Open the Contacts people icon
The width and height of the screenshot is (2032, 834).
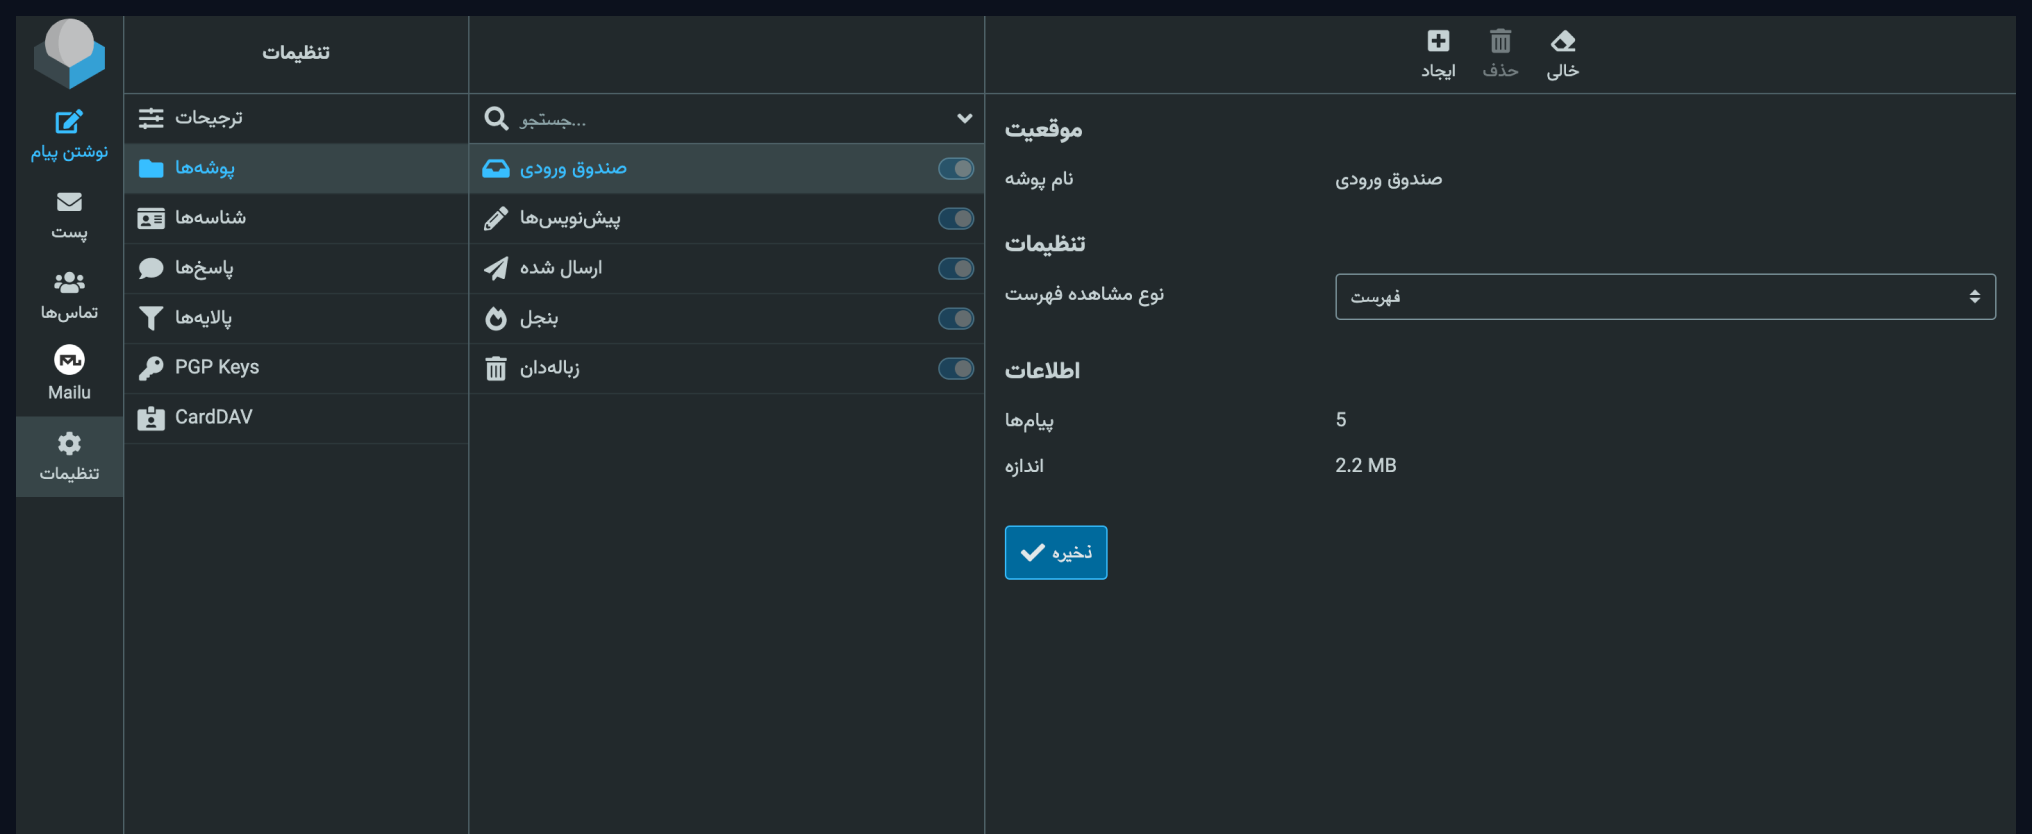(x=69, y=283)
